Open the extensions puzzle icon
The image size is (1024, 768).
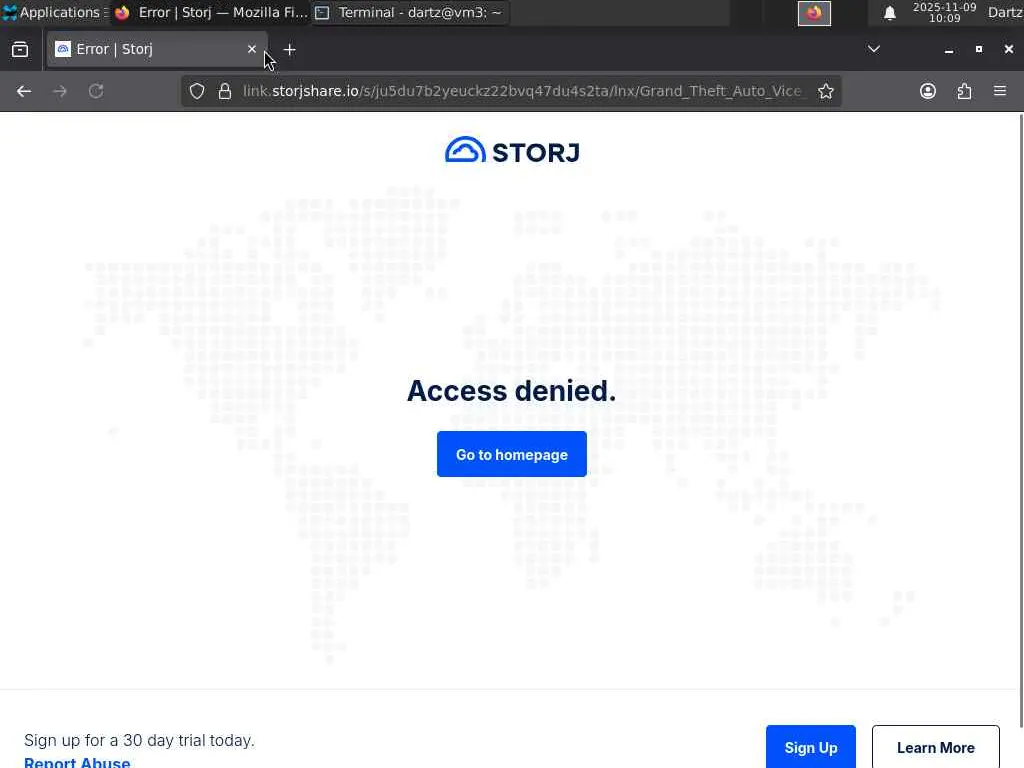click(965, 91)
